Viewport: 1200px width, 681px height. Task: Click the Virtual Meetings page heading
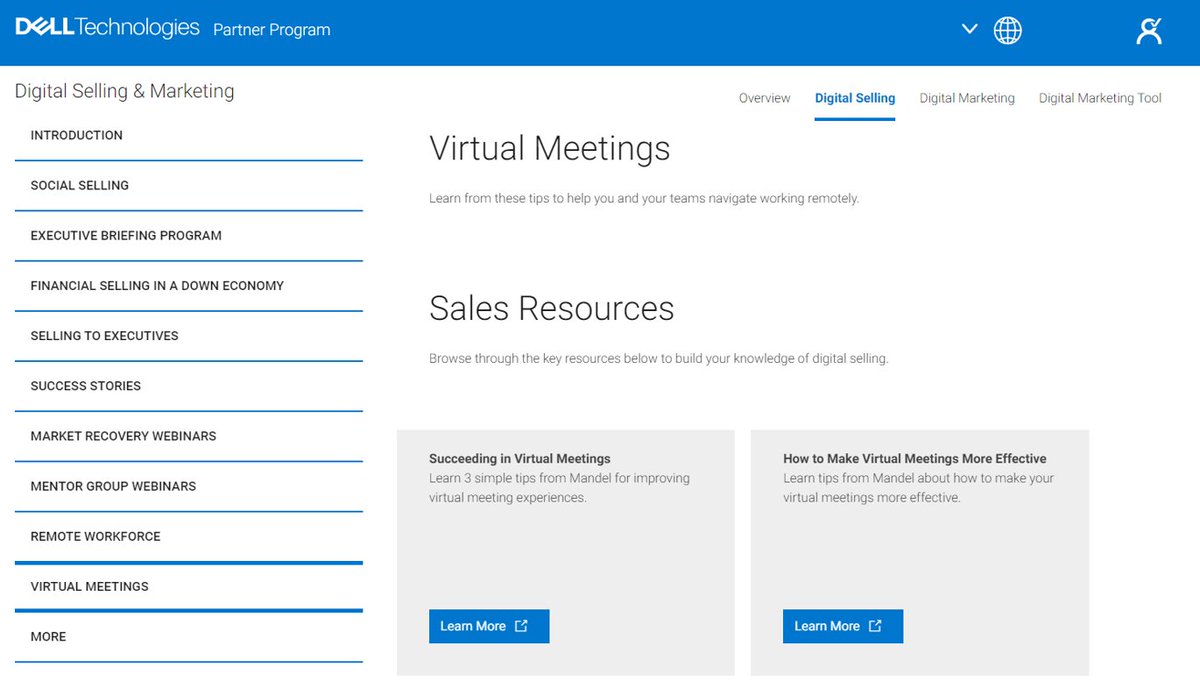pos(550,148)
